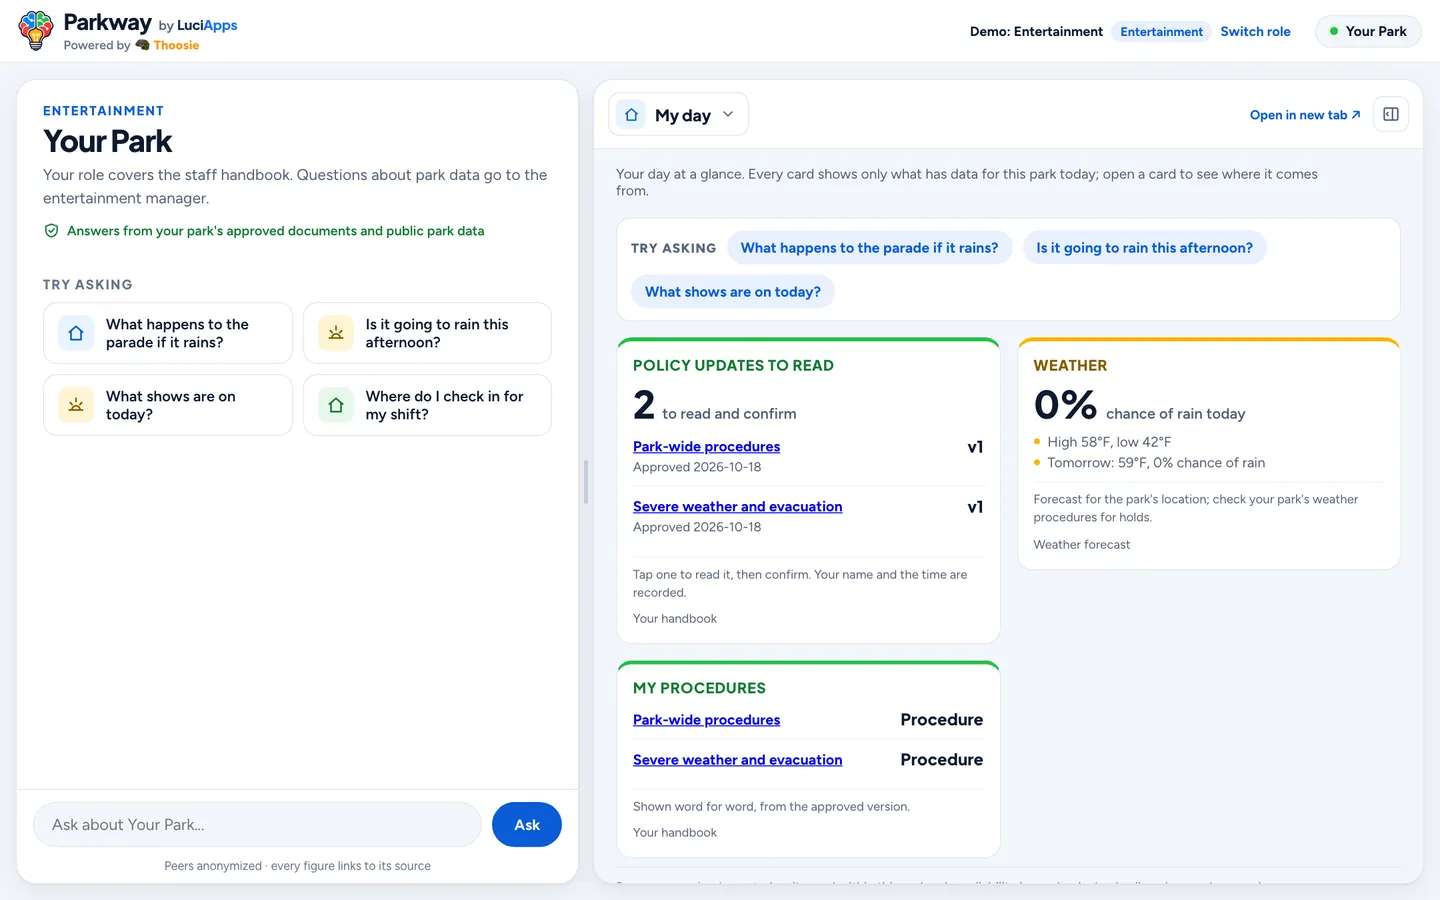Image resolution: width=1440 pixels, height=900 pixels.
Task: Click the blue Ask button
Action: tap(527, 825)
